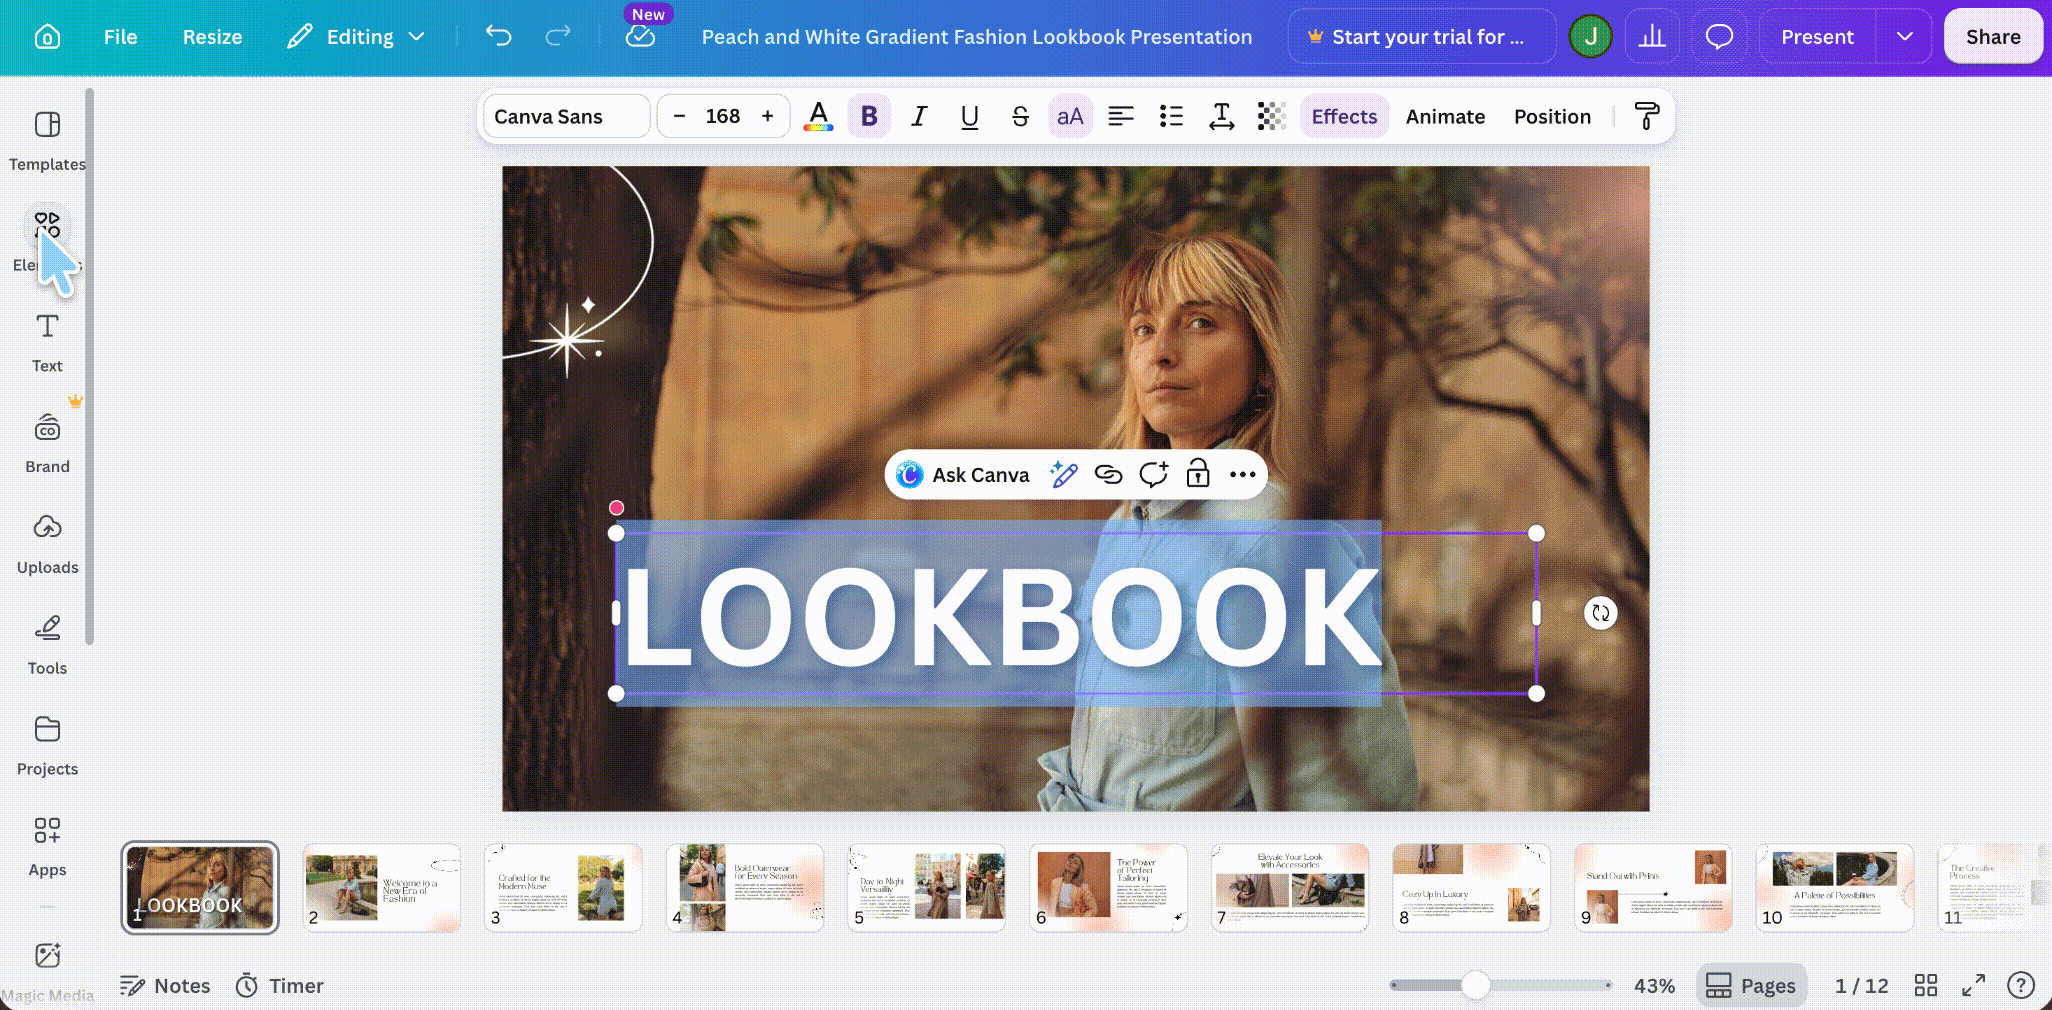Open the comments speech bubble
Image resolution: width=2052 pixels, height=1010 pixels.
[1719, 37]
